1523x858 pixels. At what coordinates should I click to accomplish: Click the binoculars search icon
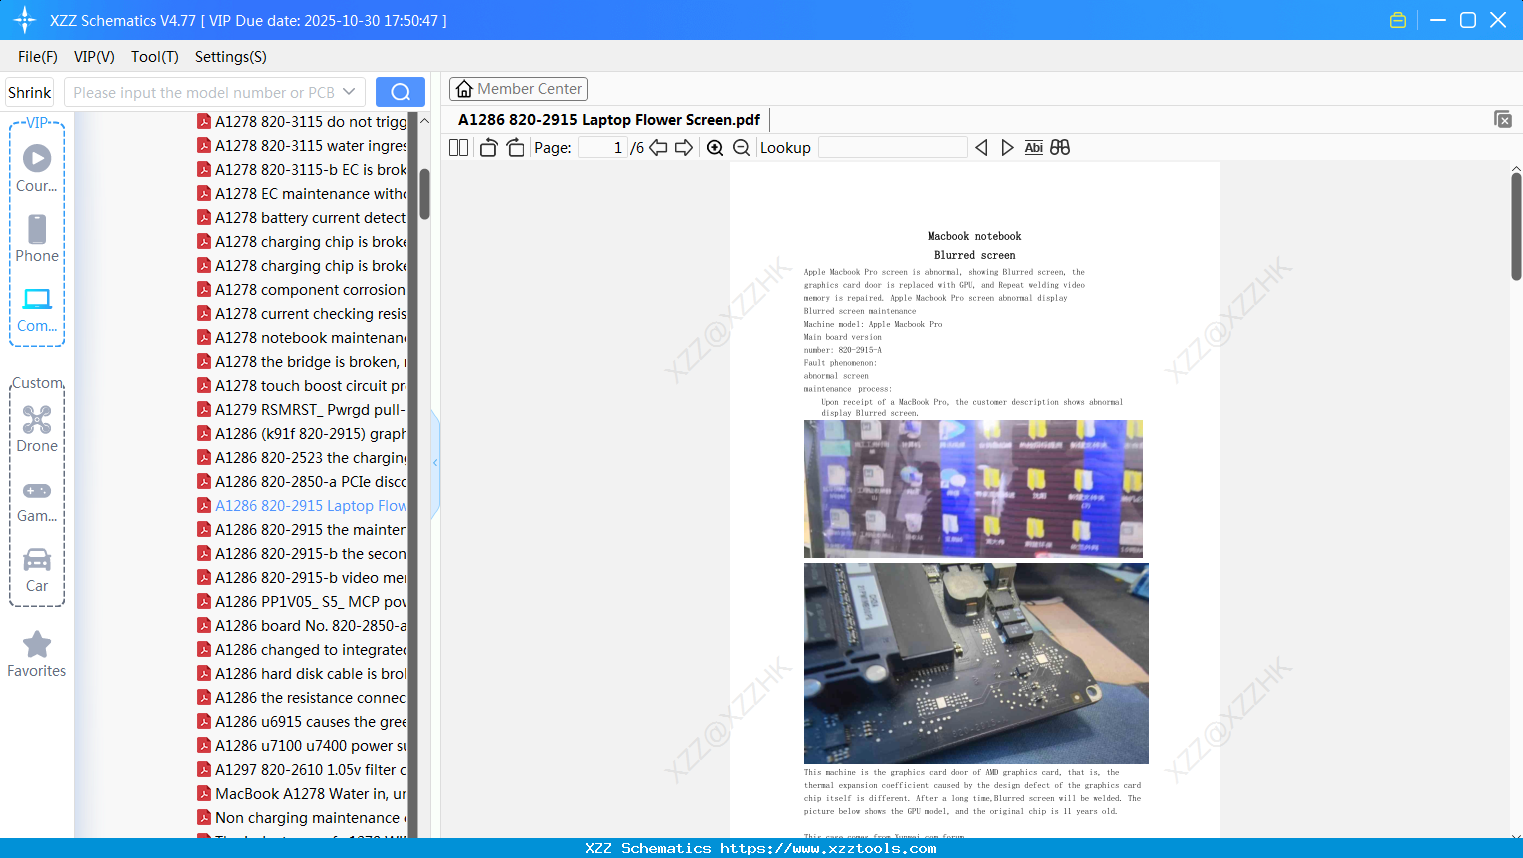point(1060,147)
